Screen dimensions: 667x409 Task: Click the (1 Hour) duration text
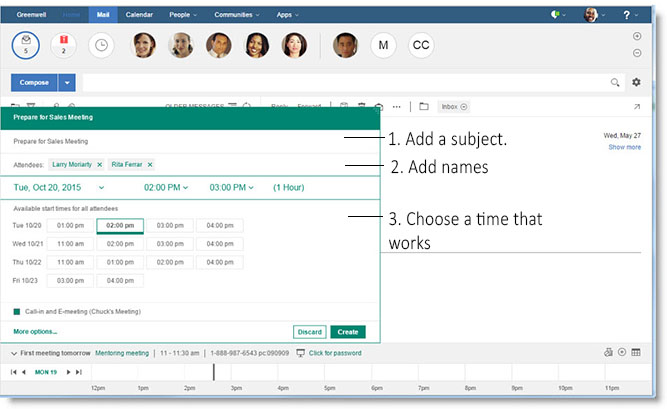[x=288, y=188]
